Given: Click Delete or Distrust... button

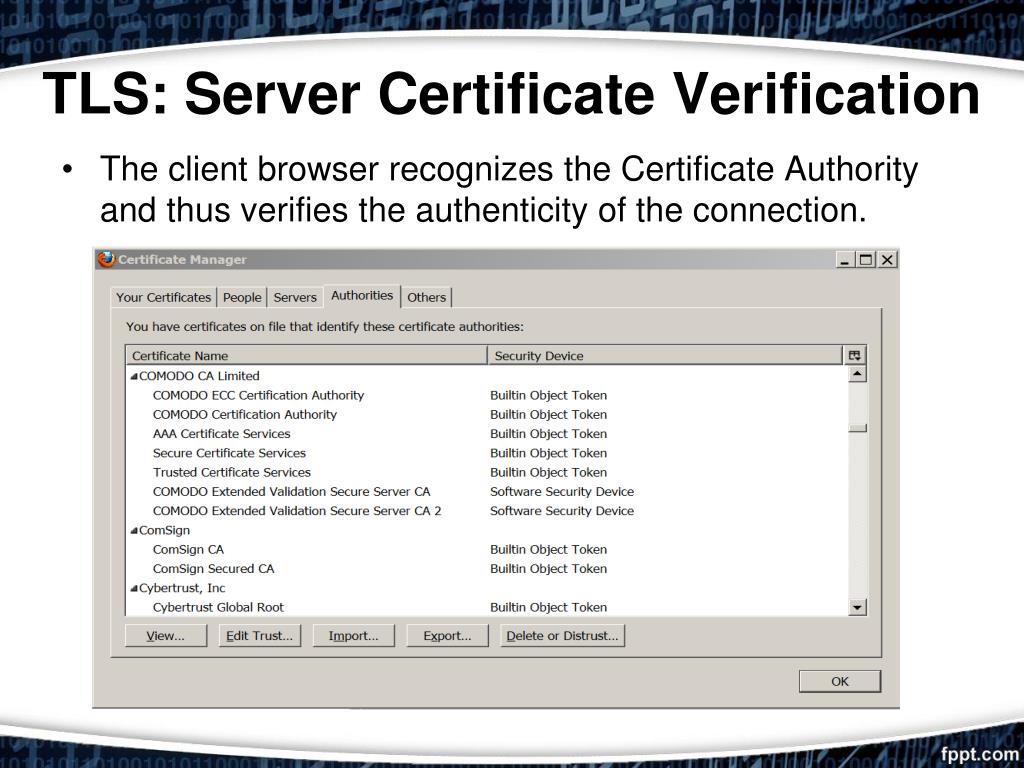Looking at the screenshot, I should [562, 635].
